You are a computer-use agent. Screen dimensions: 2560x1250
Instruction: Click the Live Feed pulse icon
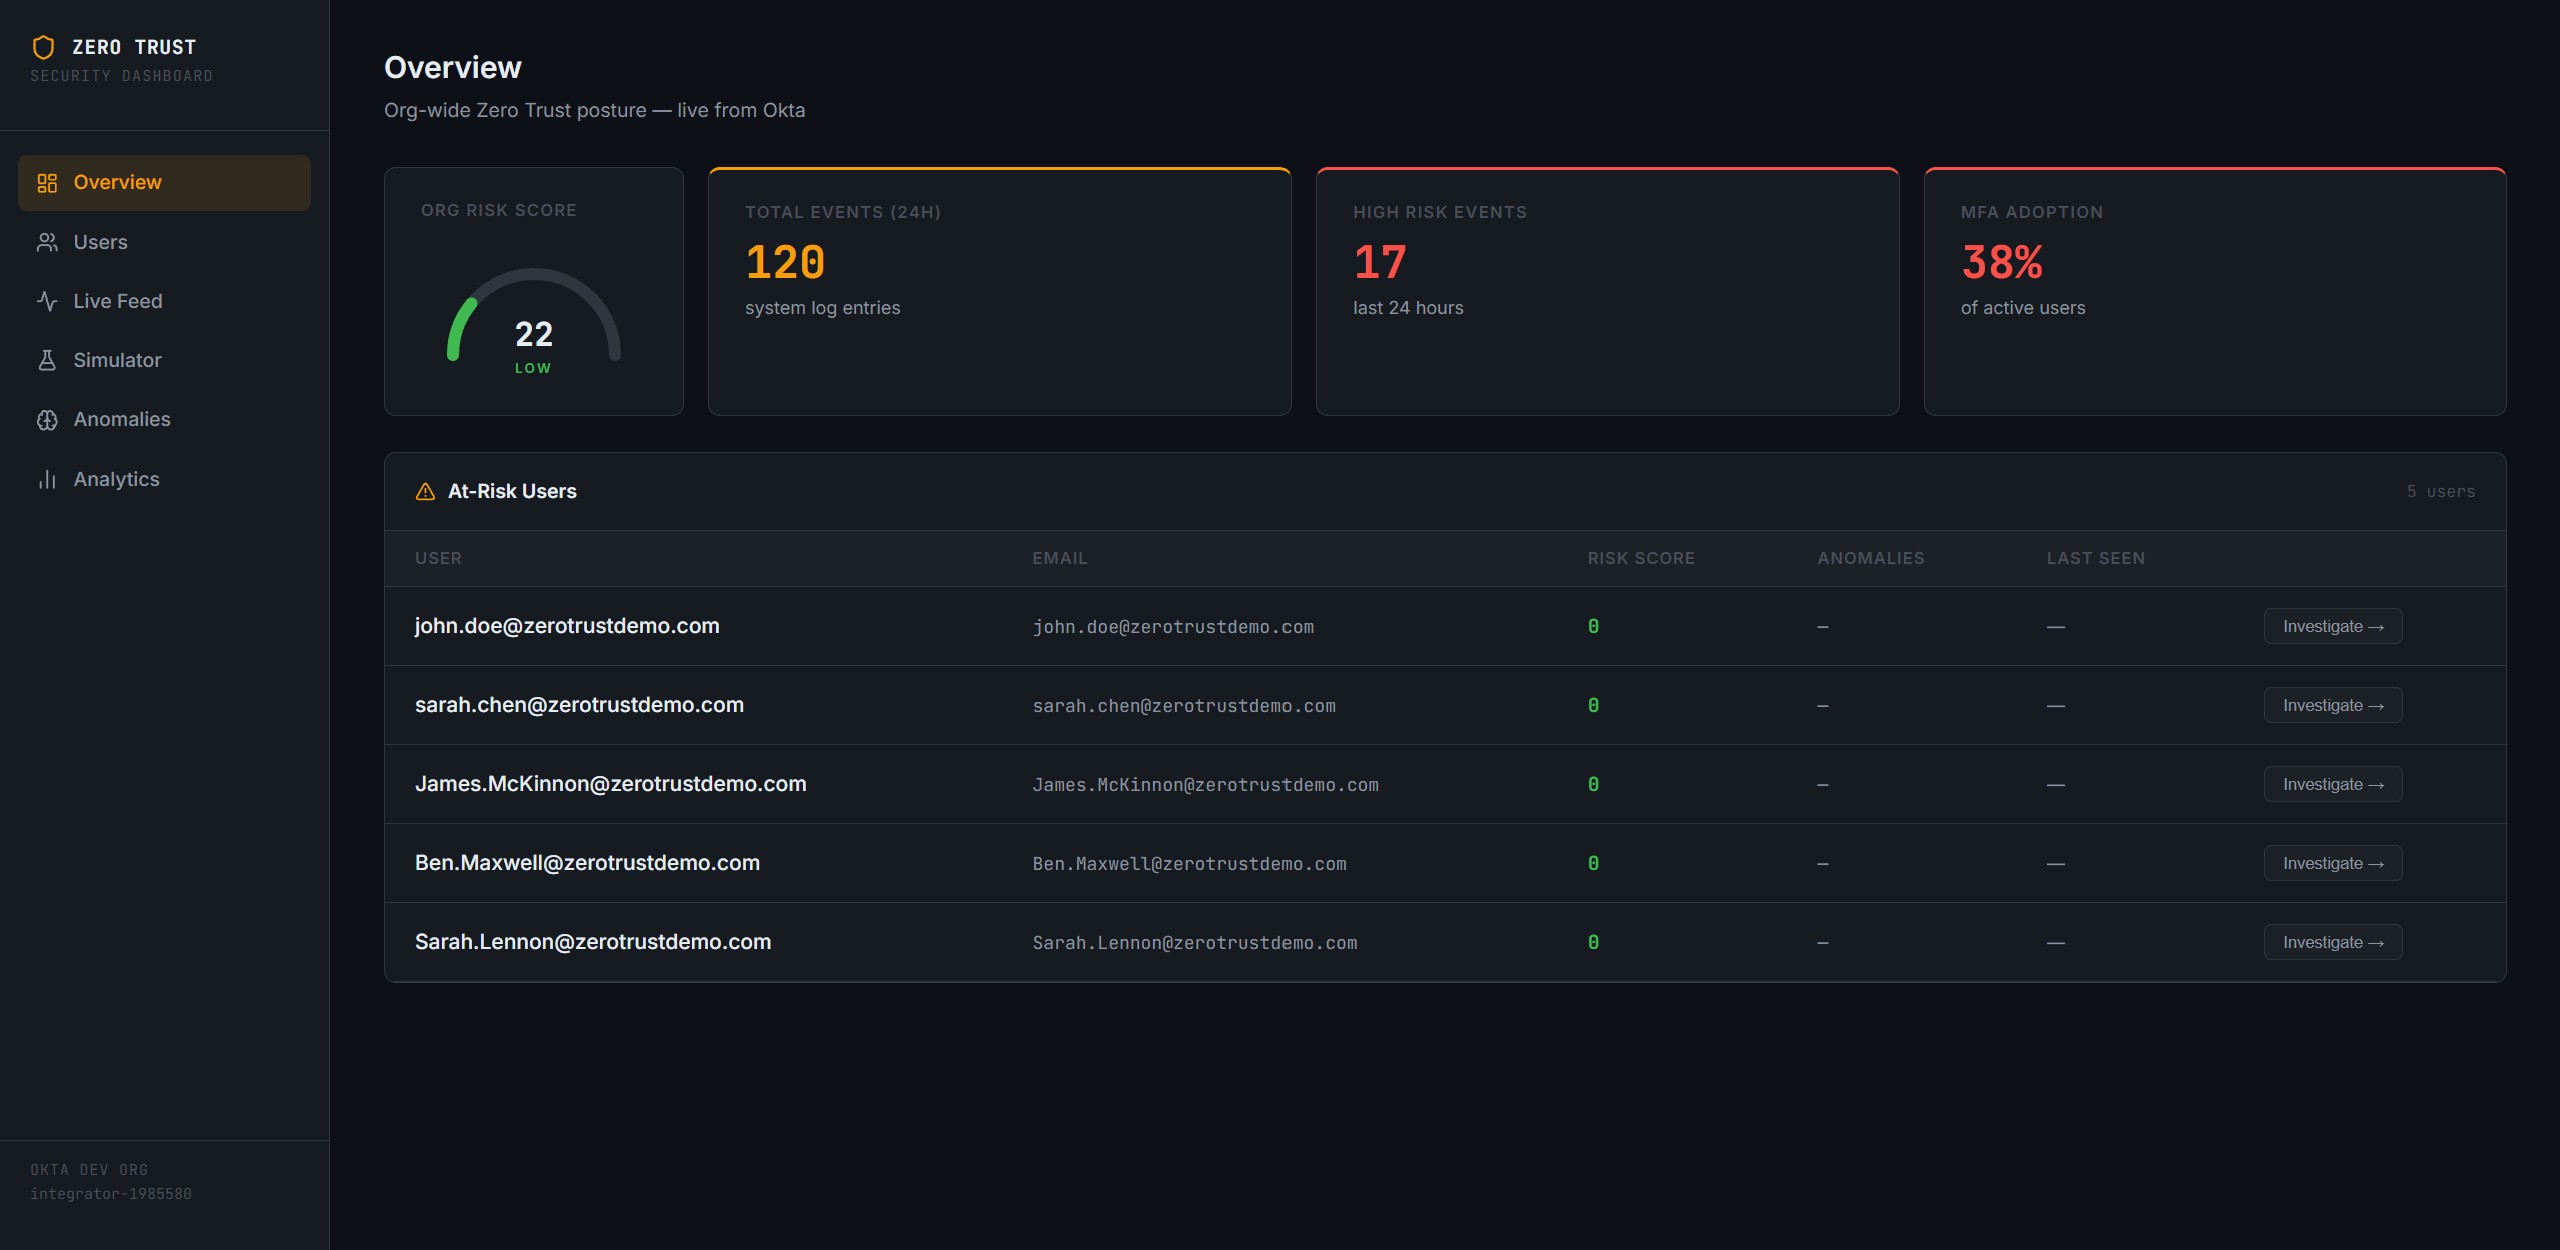47,301
